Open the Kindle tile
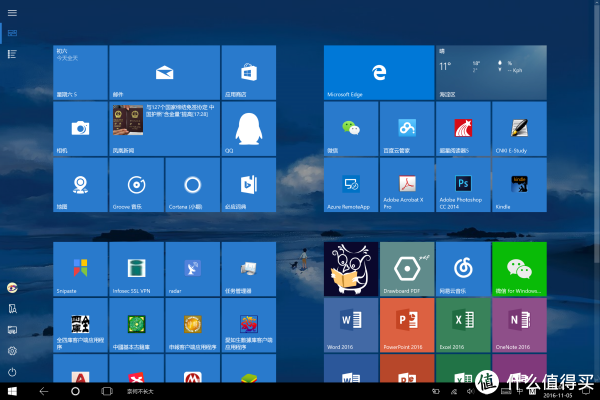The width and height of the screenshot is (600, 400). 519,185
